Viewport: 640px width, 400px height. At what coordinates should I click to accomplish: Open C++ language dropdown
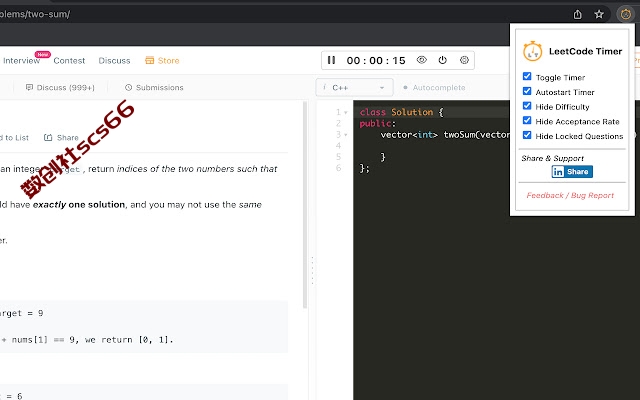click(354, 87)
